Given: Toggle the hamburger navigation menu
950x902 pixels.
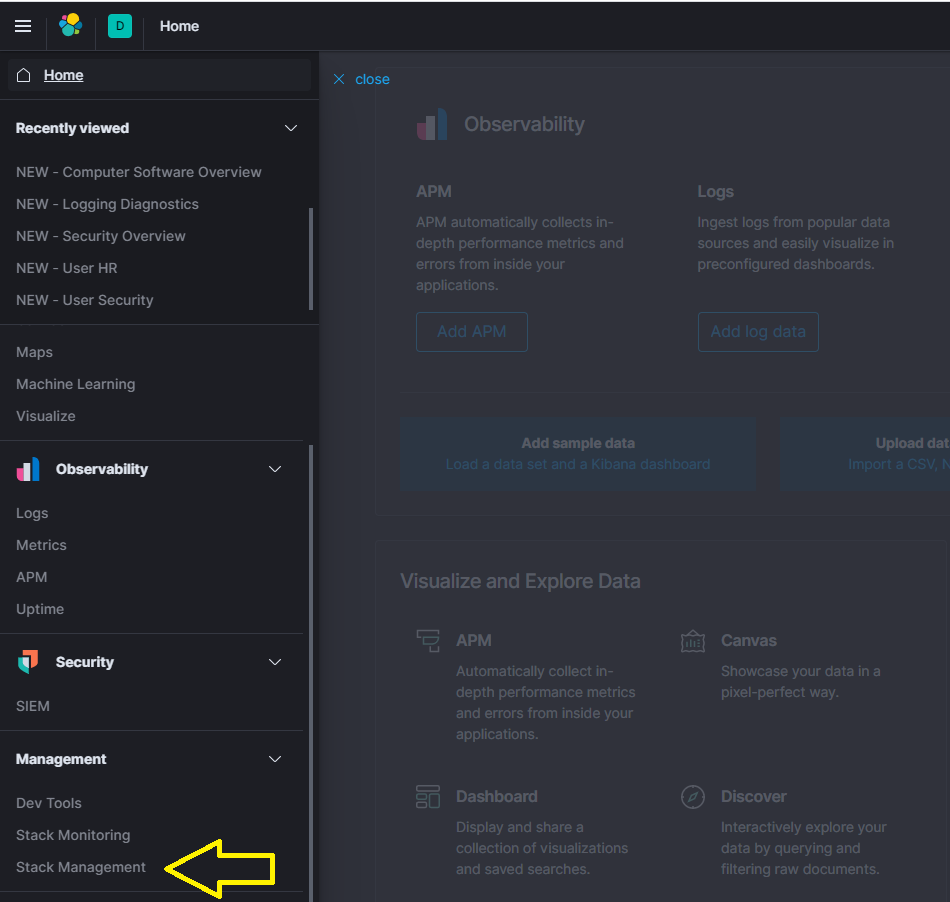Looking at the screenshot, I should [x=23, y=26].
